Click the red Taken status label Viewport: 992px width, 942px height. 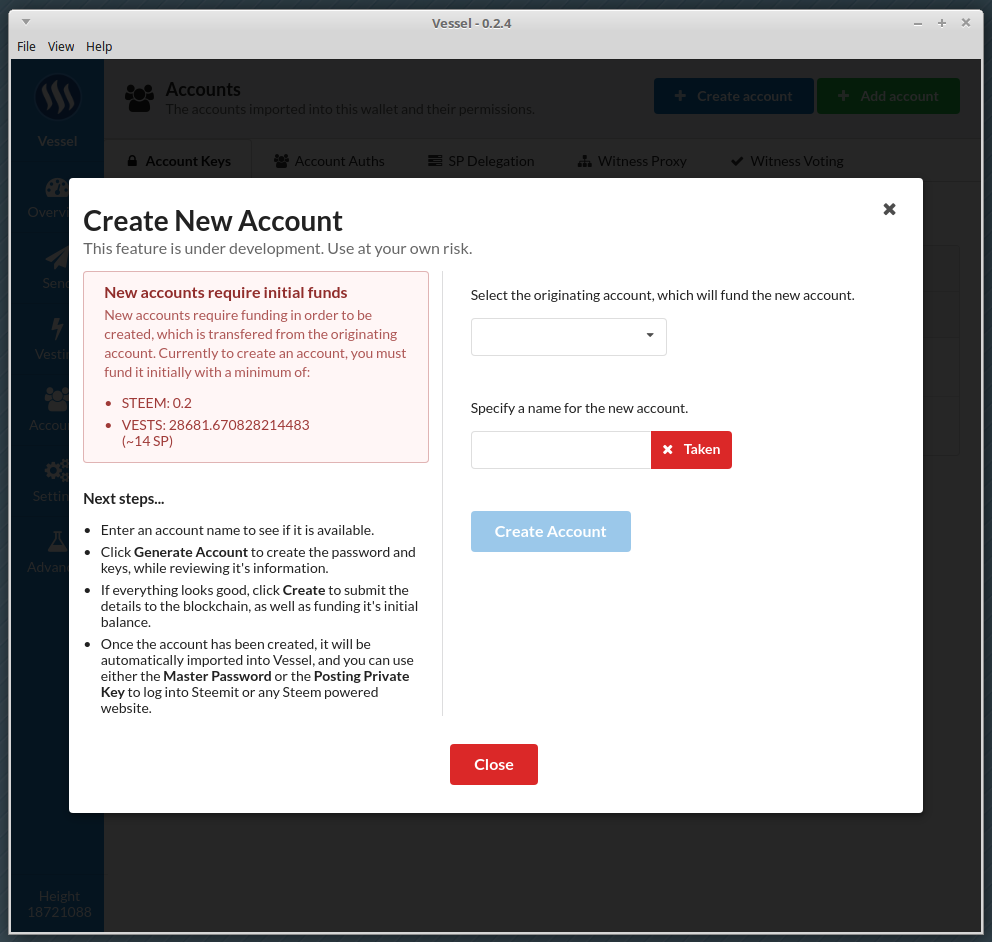691,450
